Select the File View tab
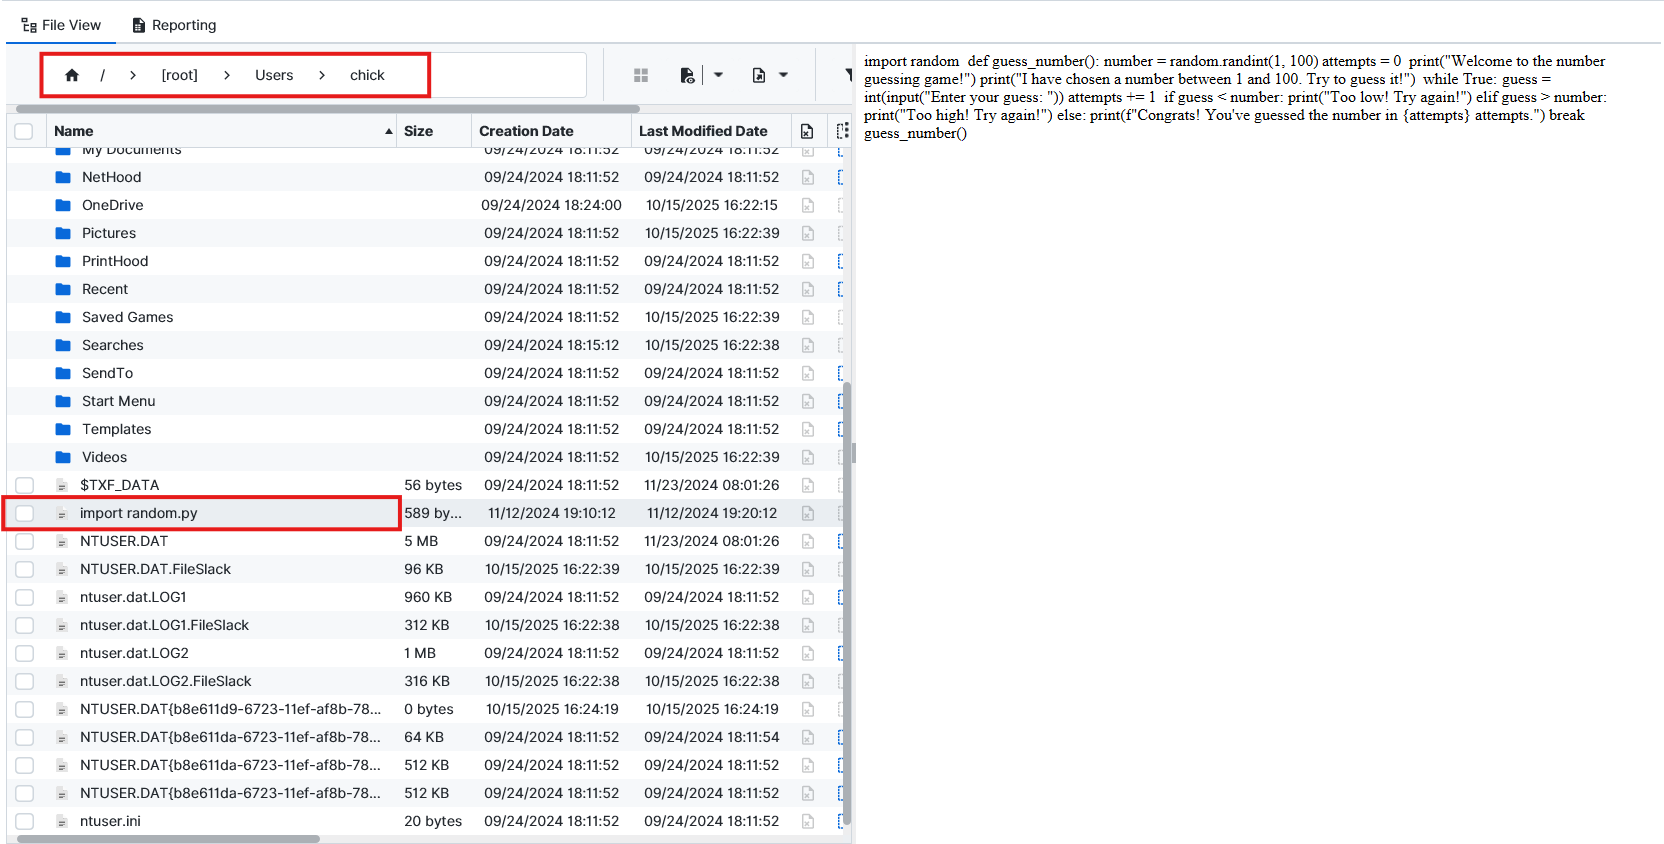This screenshot has width=1664, height=844. tap(61, 25)
